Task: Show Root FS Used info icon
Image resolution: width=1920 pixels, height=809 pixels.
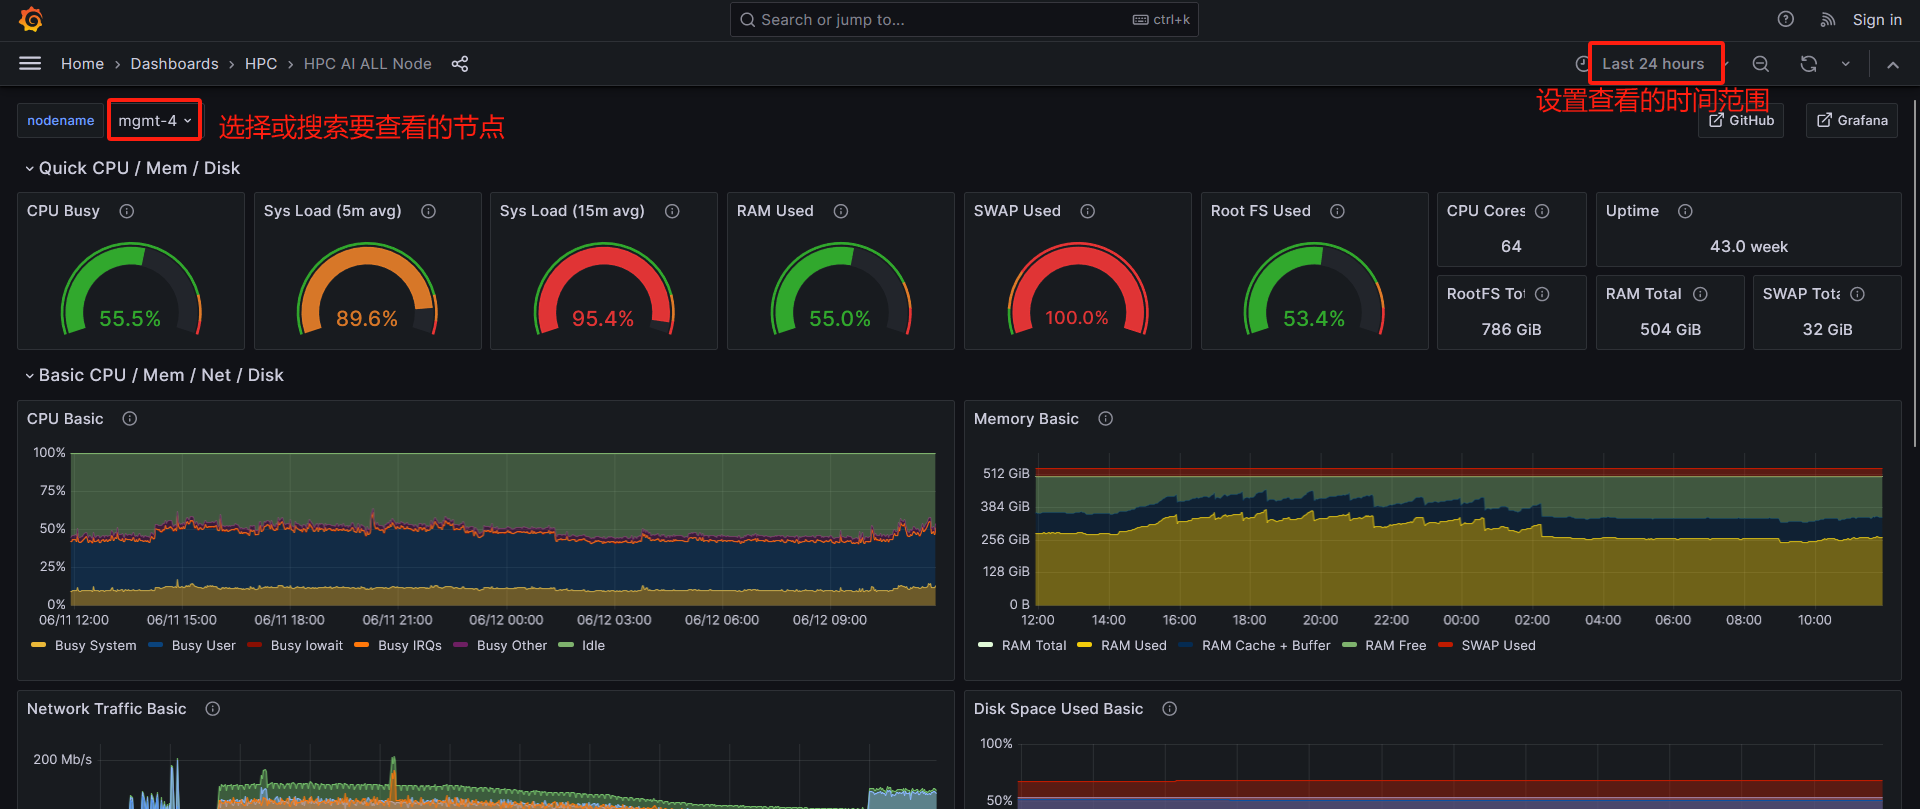Action: [x=1337, y=211]
